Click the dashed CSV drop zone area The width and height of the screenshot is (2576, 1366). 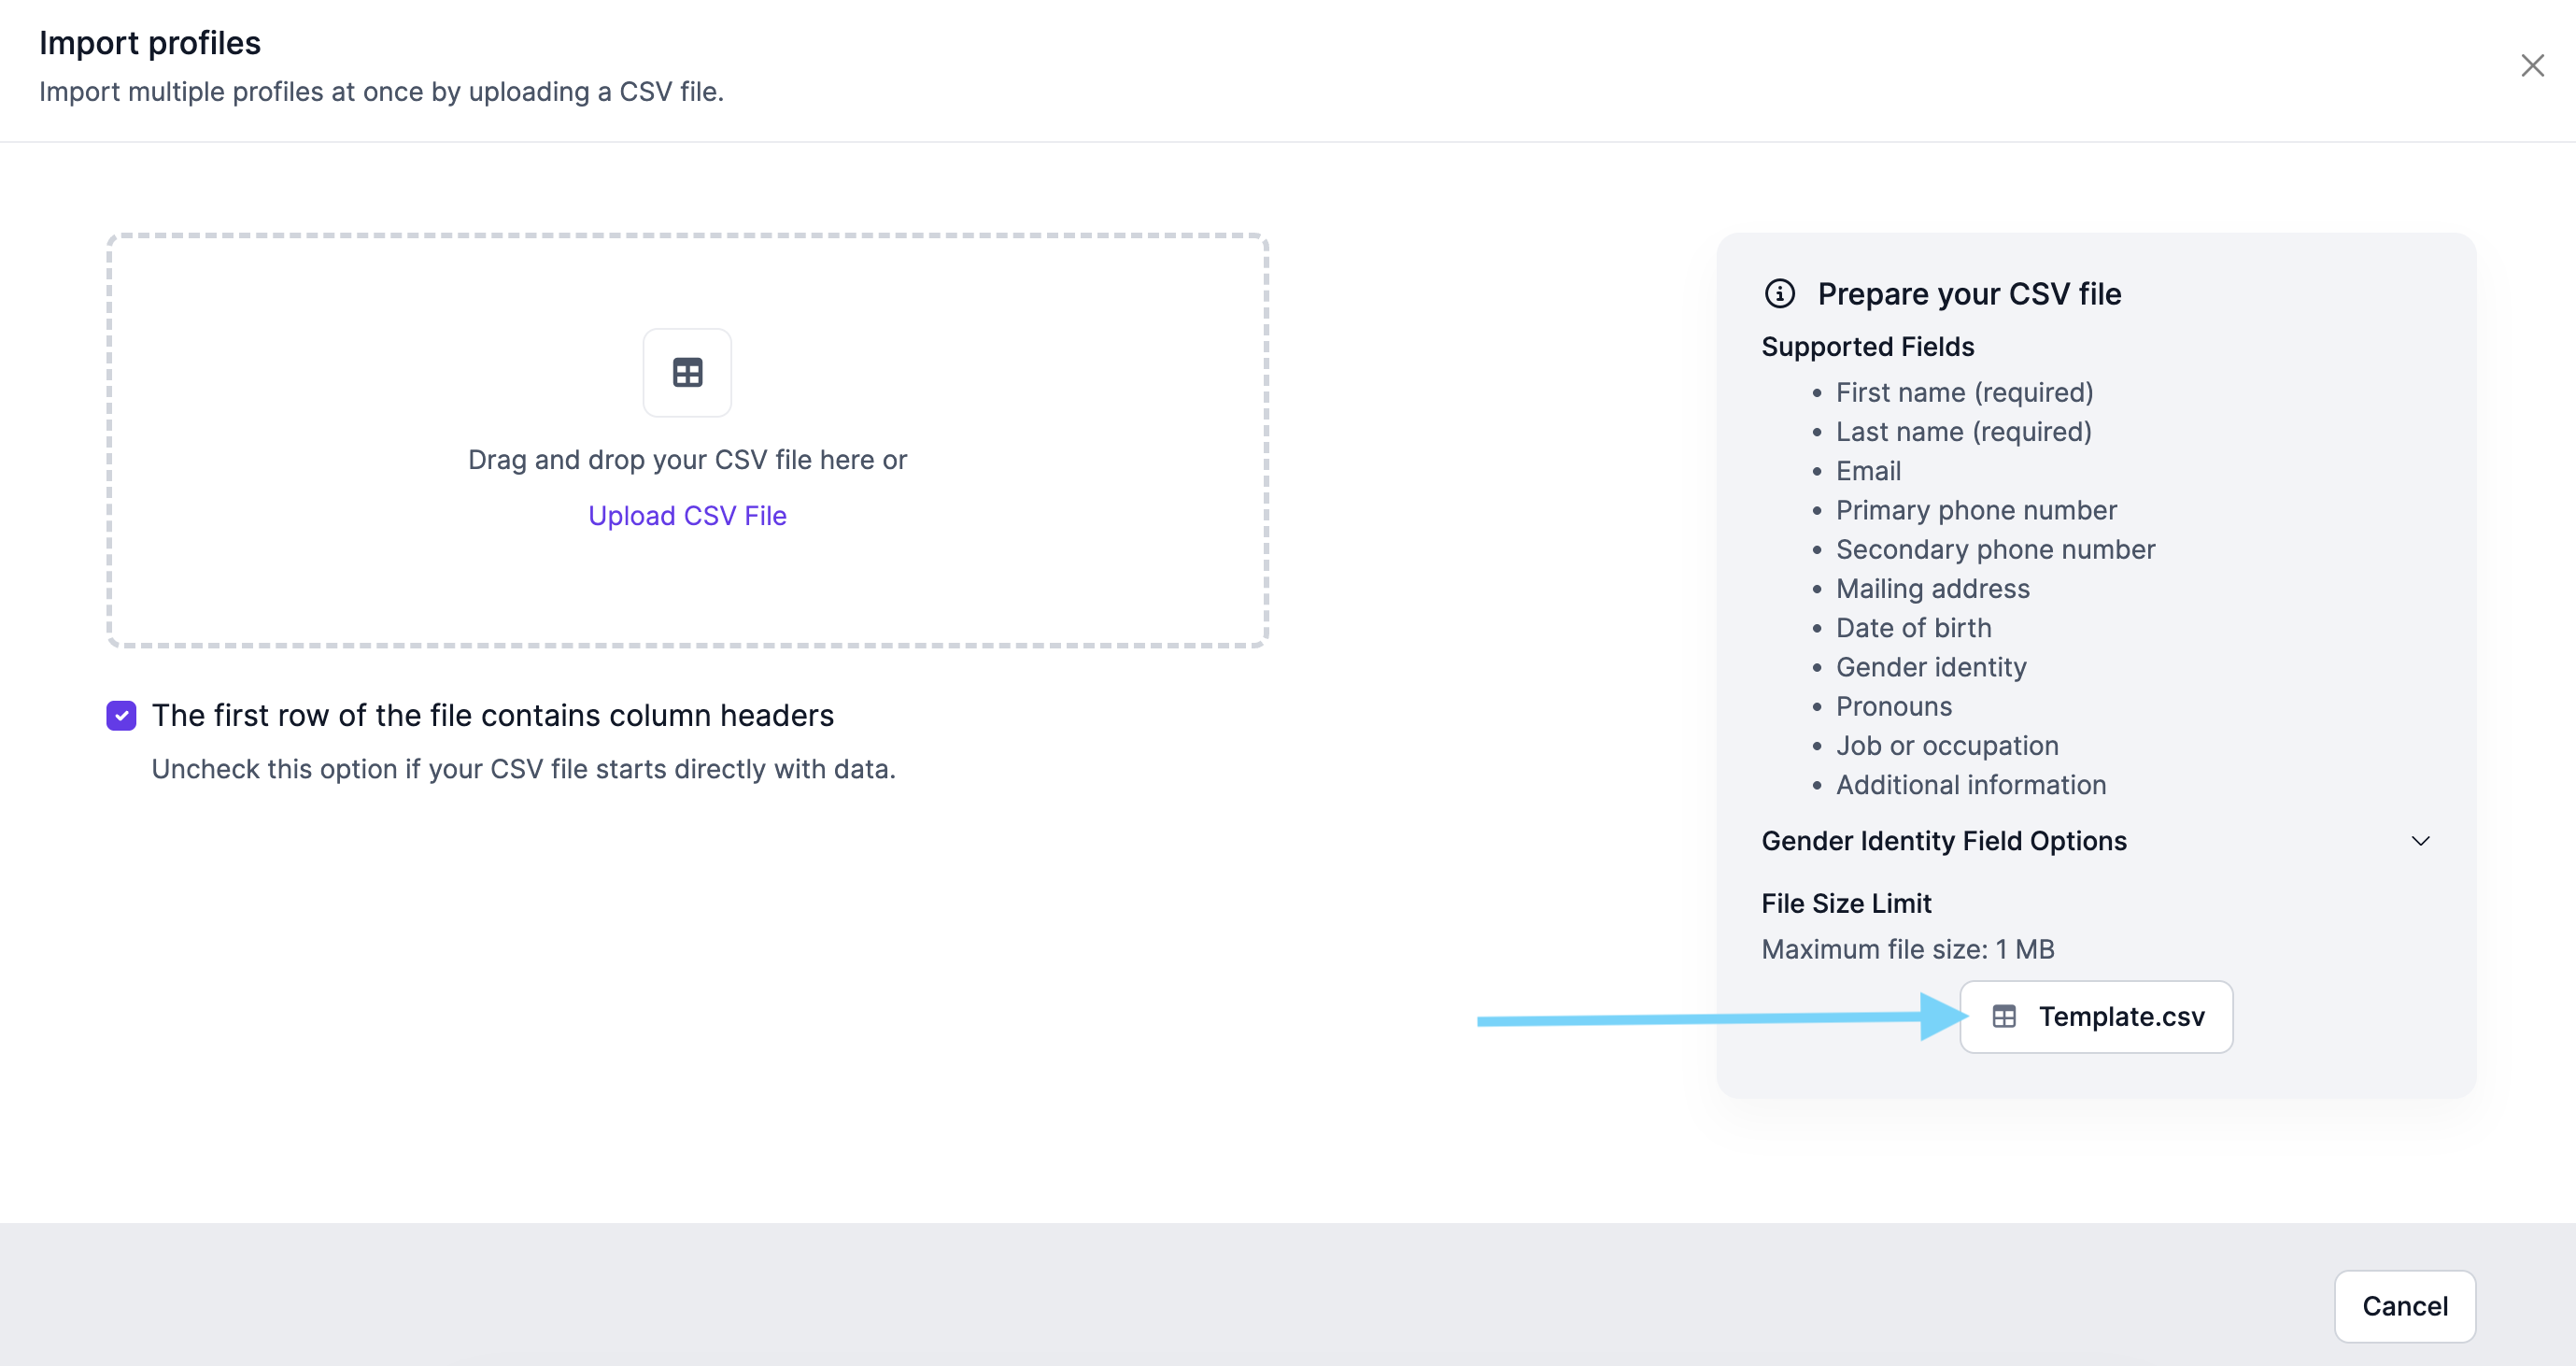(x=688, y=441)
